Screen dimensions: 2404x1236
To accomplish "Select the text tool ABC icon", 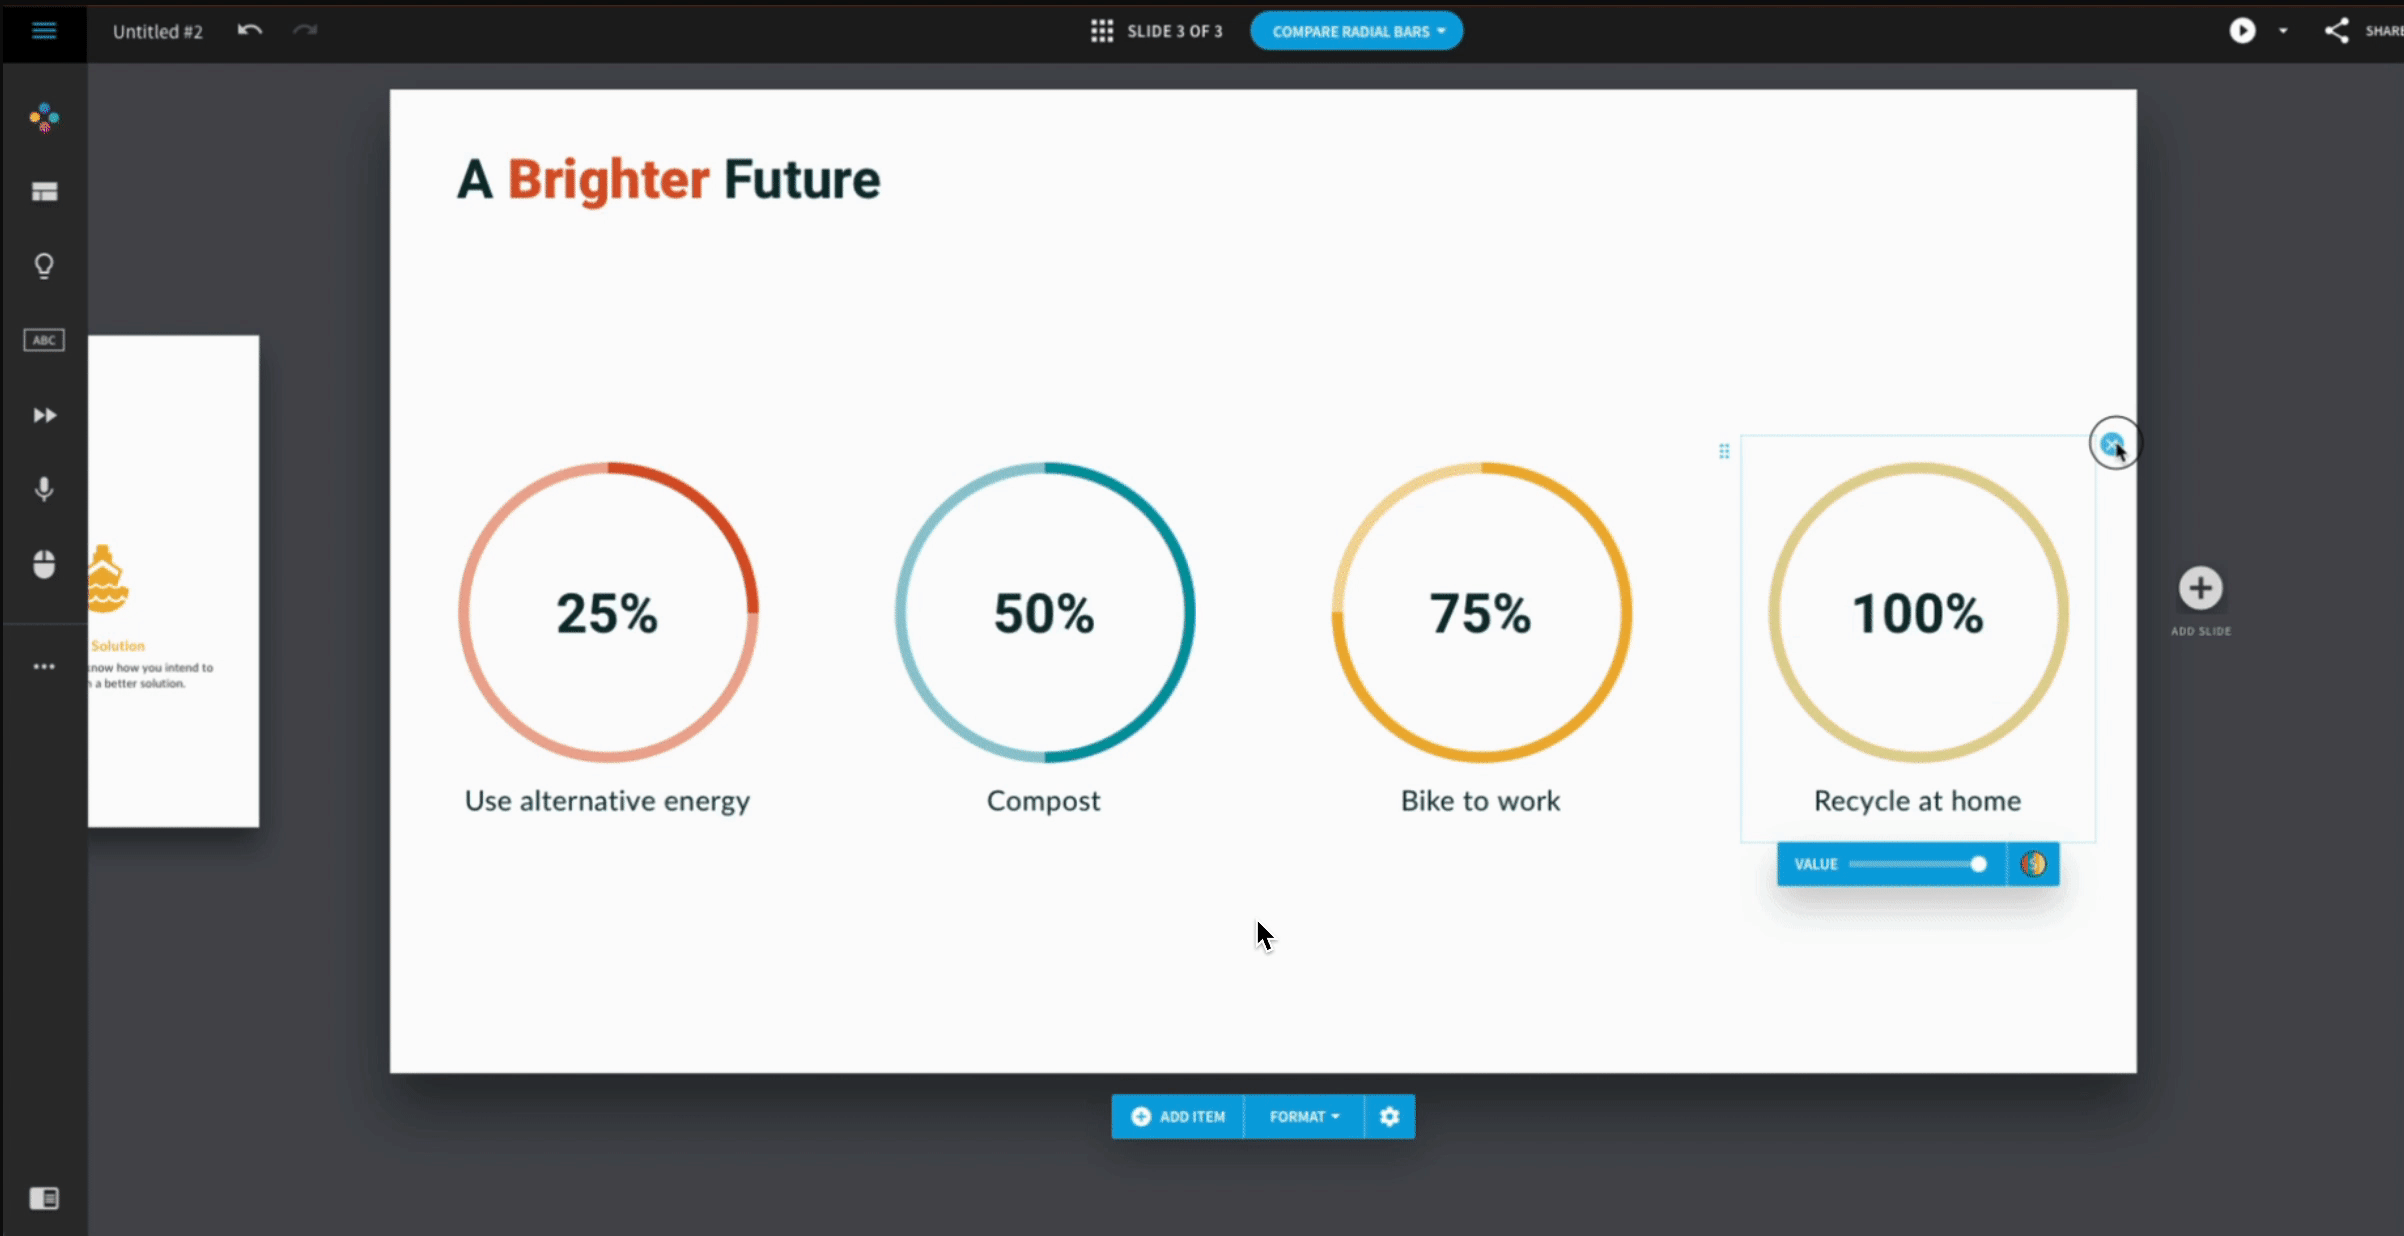I will (43, 341).
